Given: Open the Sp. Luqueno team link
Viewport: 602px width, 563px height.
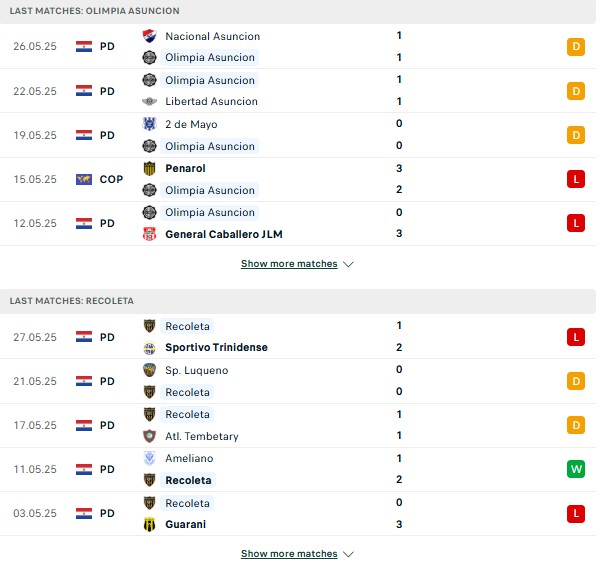Looking at the screenshot, I should [197, 370].
